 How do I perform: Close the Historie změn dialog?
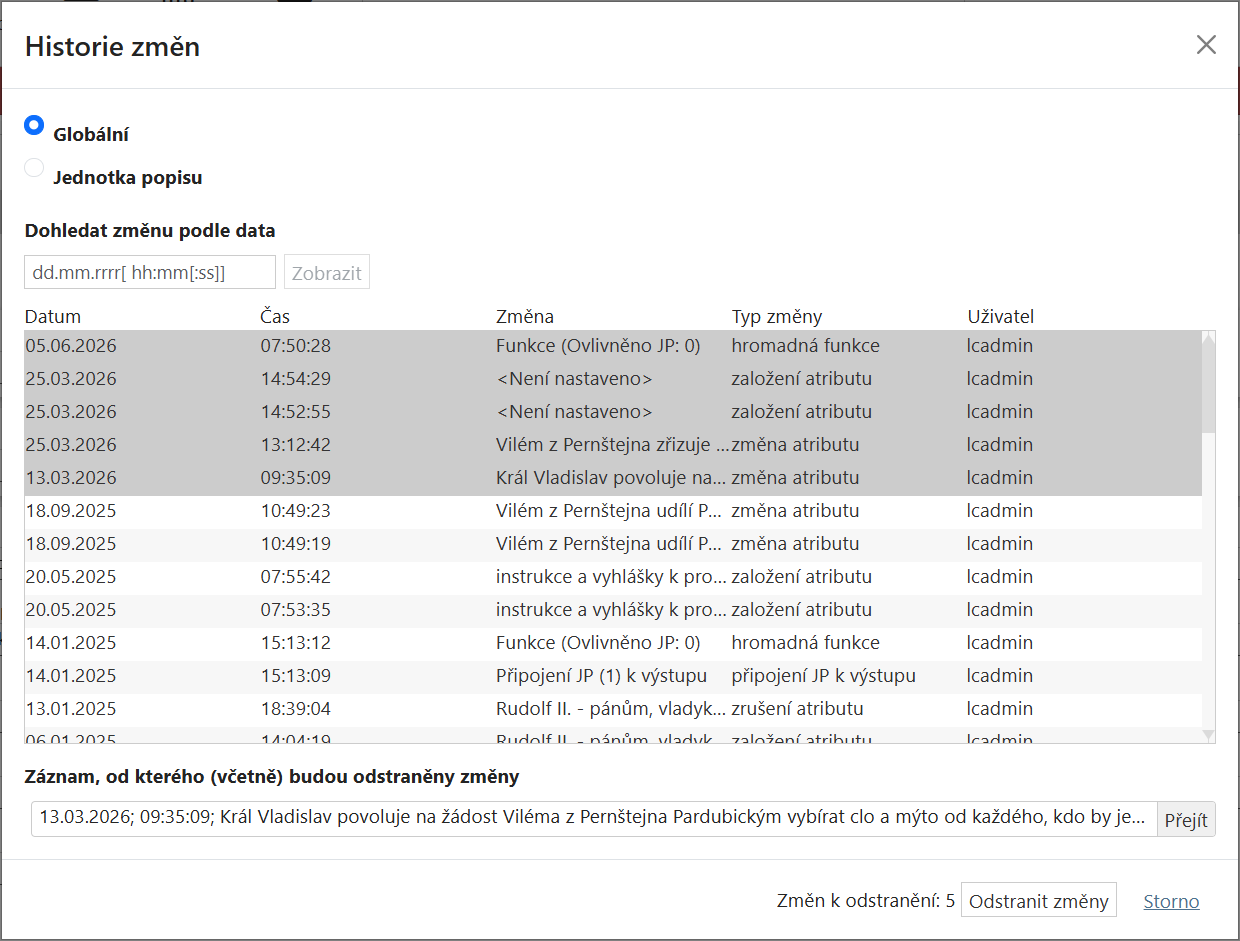pyautogui.click(x=1206, y=45)
